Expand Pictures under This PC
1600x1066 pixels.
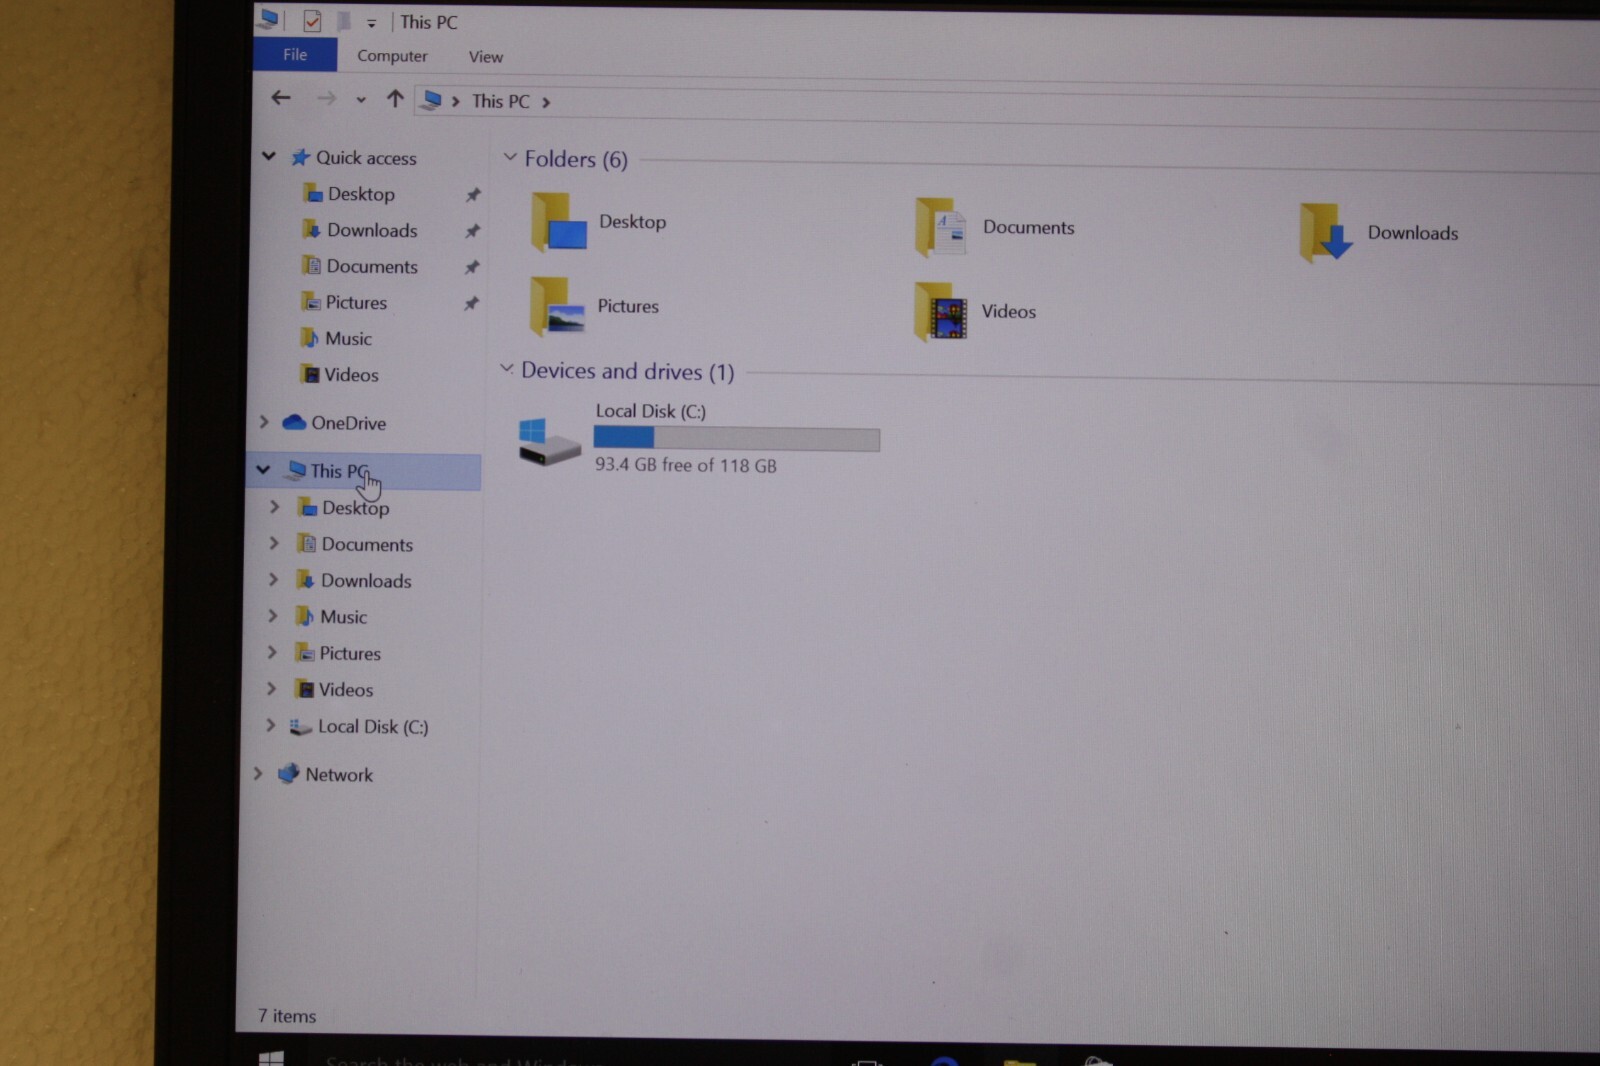[x=272, y=652]
